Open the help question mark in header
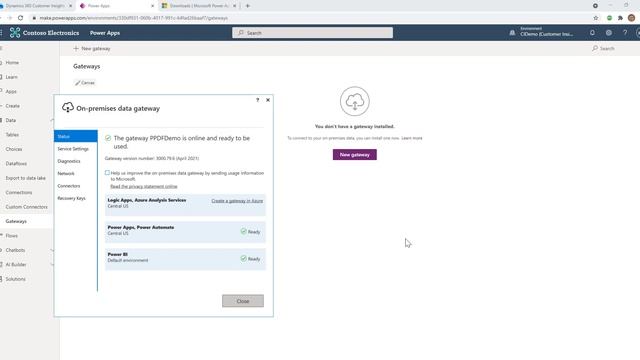This screenshot has height=360, width=640. (x=625, y=33)
